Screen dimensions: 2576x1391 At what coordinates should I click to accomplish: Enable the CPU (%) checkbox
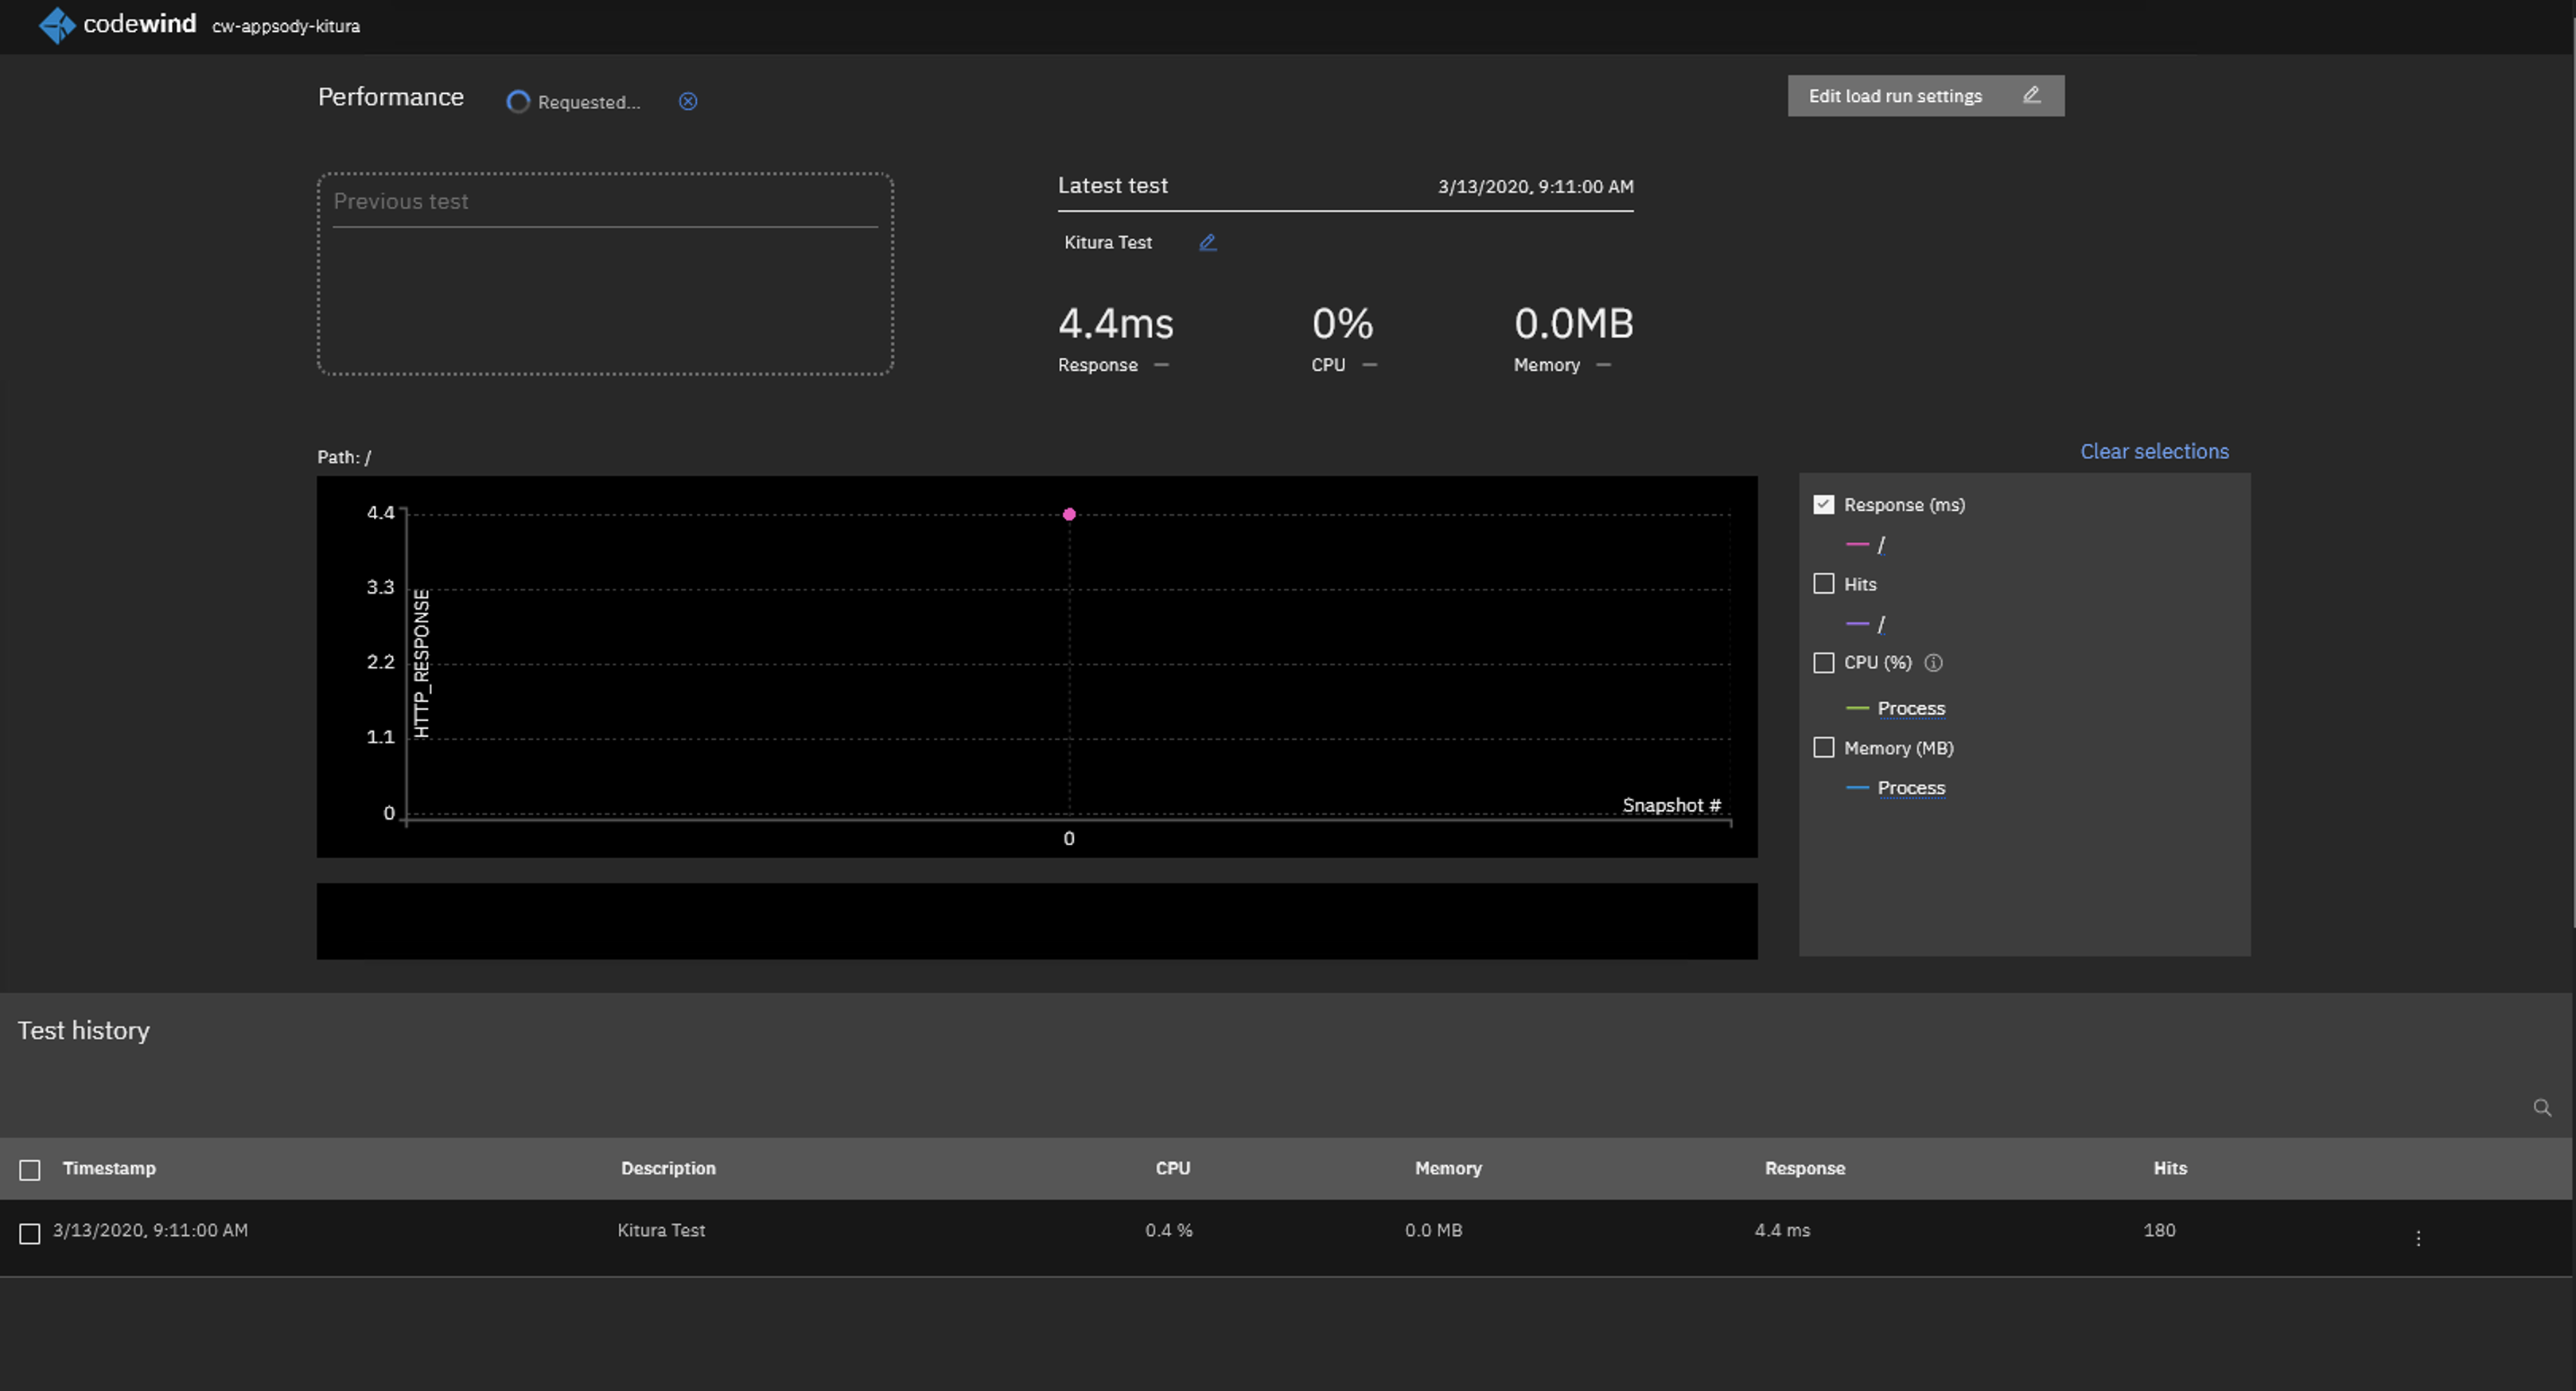click(x=1823, y=663)
